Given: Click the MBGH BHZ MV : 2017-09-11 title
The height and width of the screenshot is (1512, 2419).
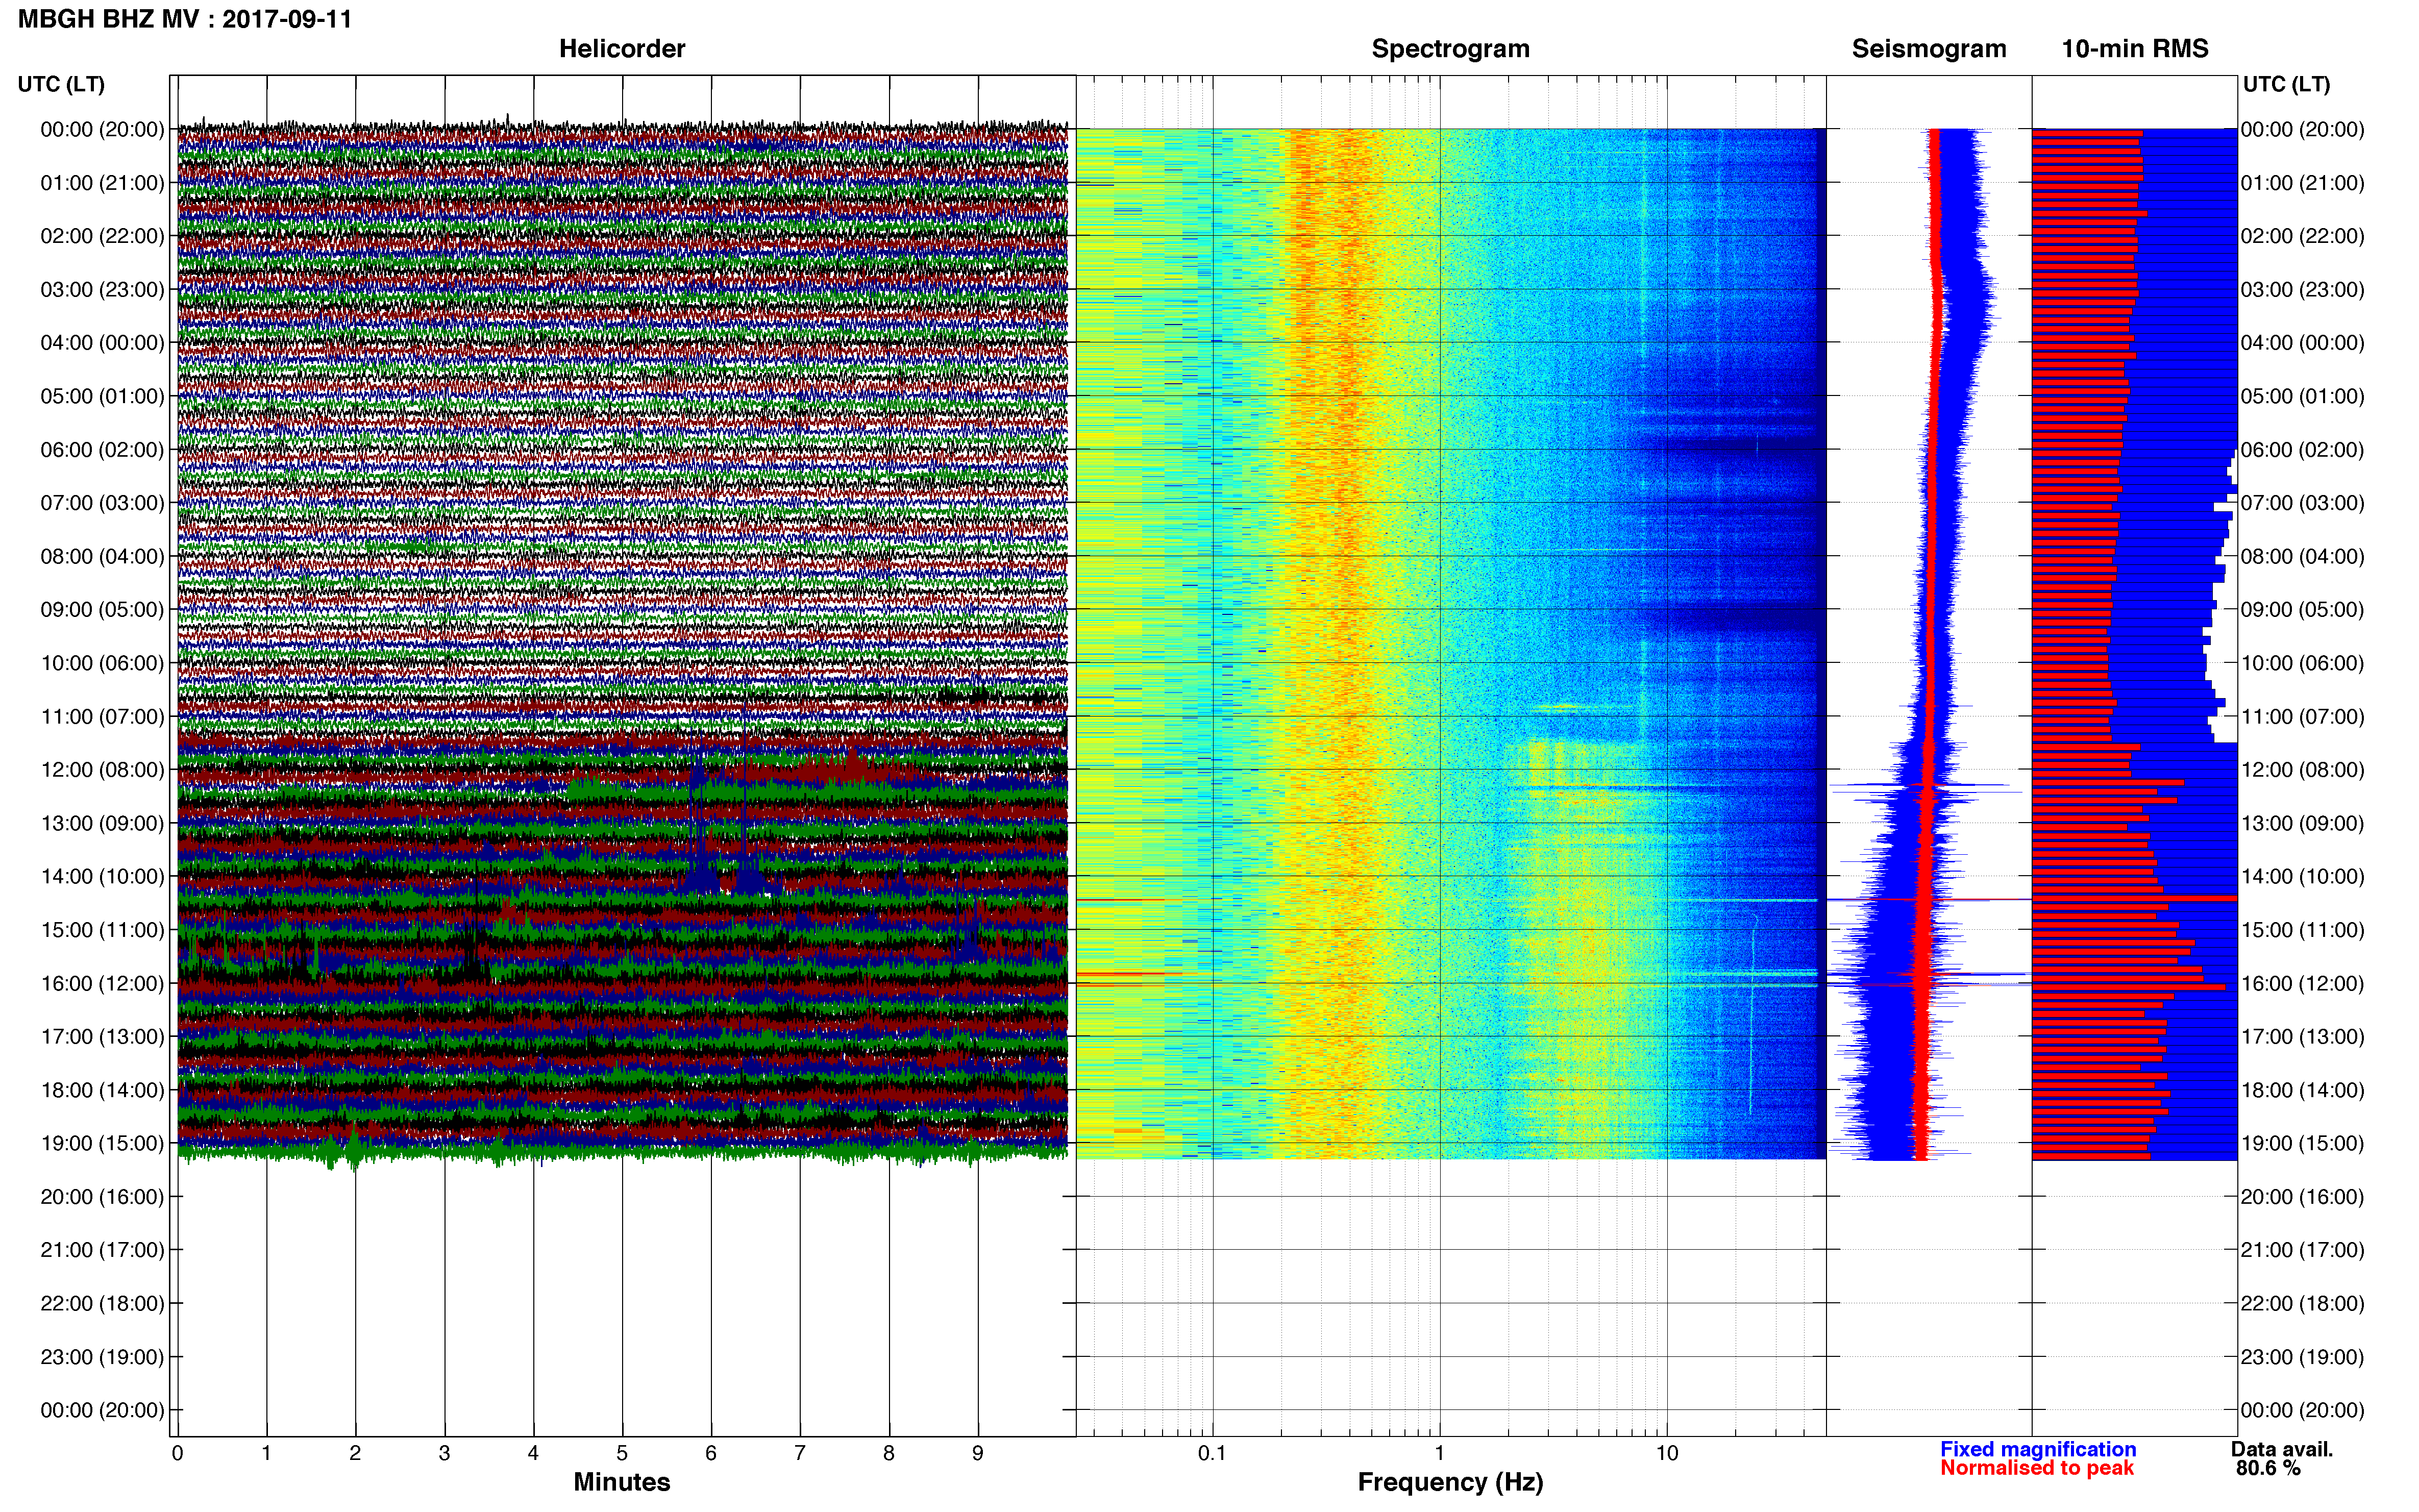Looking at the screenshot, I should [x=185, y=19].
